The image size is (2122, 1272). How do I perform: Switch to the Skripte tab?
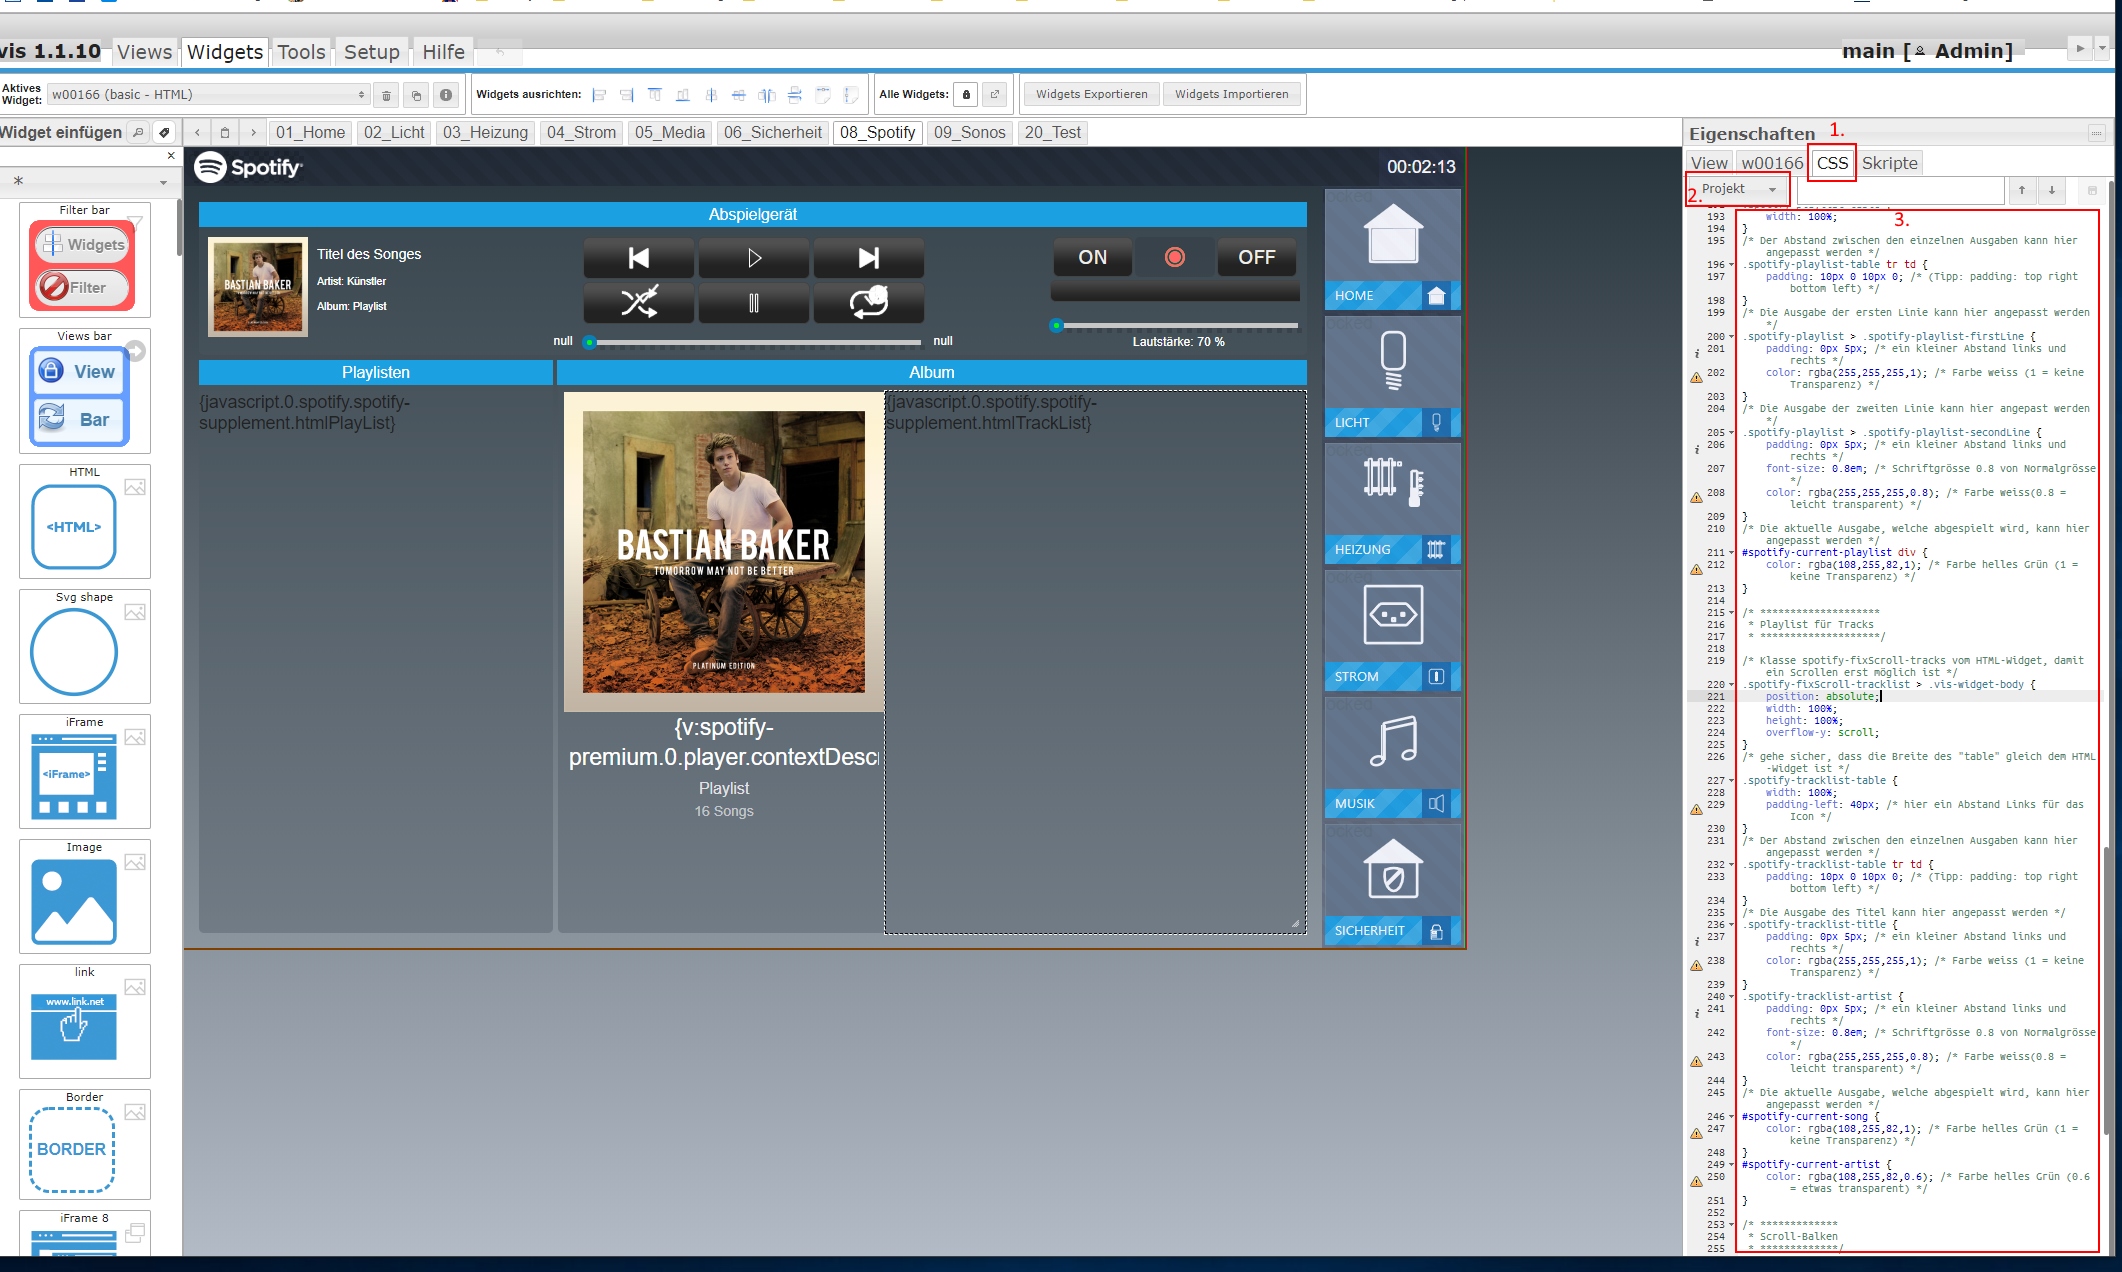(x=1889, y=163)
